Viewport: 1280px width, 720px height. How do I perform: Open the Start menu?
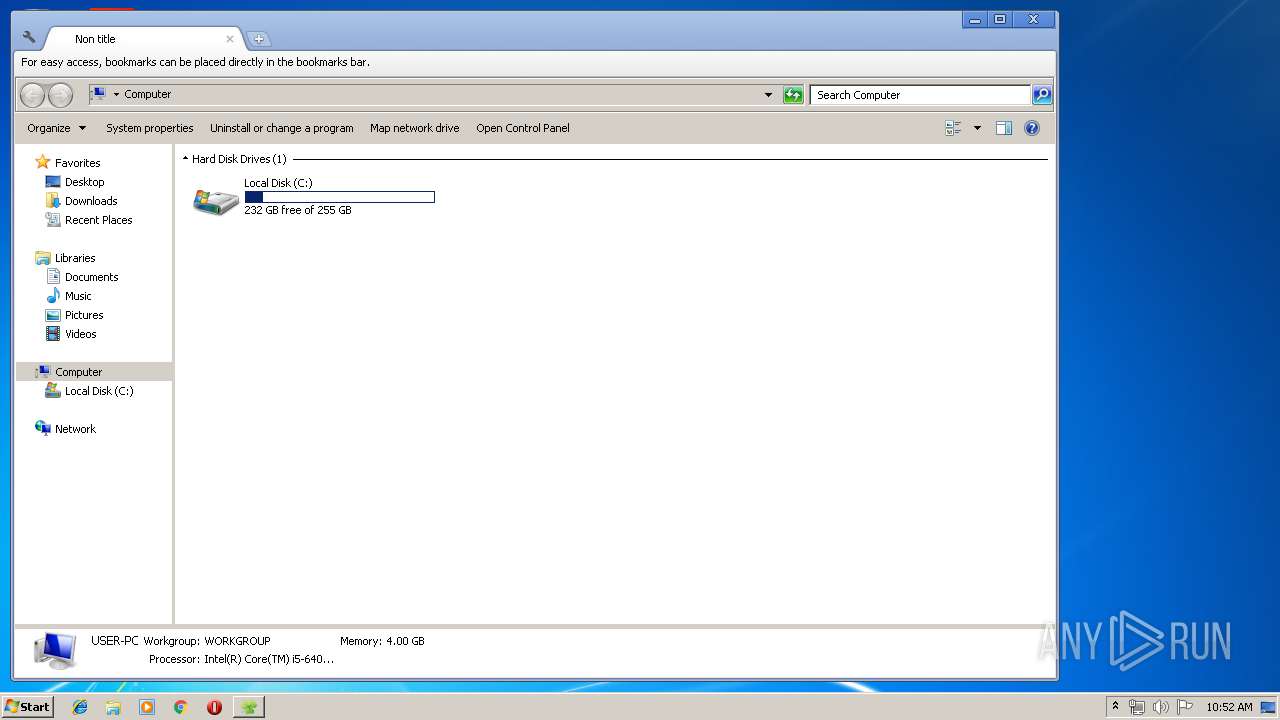point(27,707)
